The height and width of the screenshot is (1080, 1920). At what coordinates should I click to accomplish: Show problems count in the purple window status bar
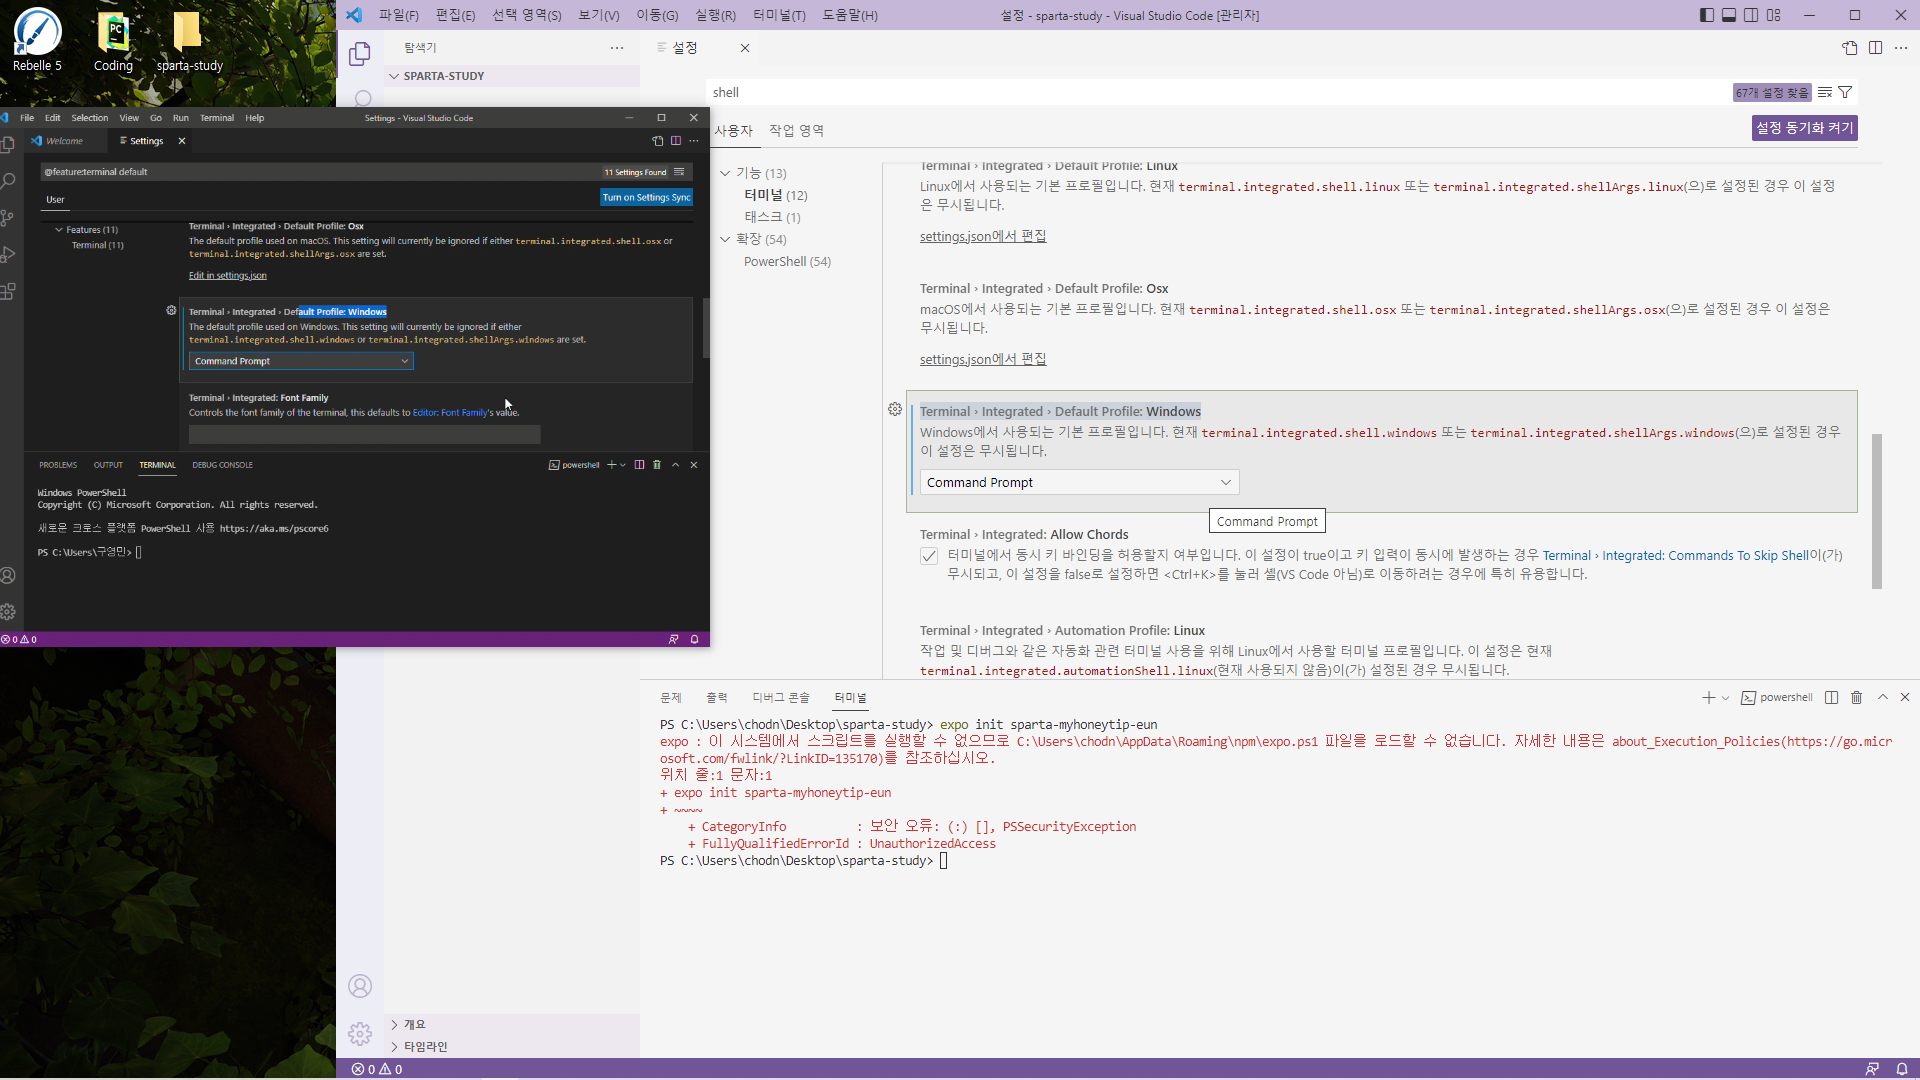pyautogui.click(x=377, y=1069)
